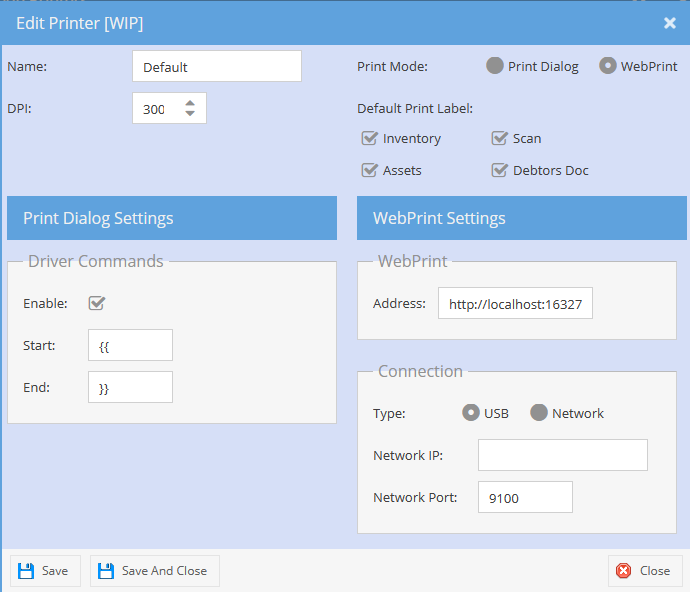The height and width of the screenshot is (592, 690).
Task: Click the DPI value field
Action: pos(169,108)
